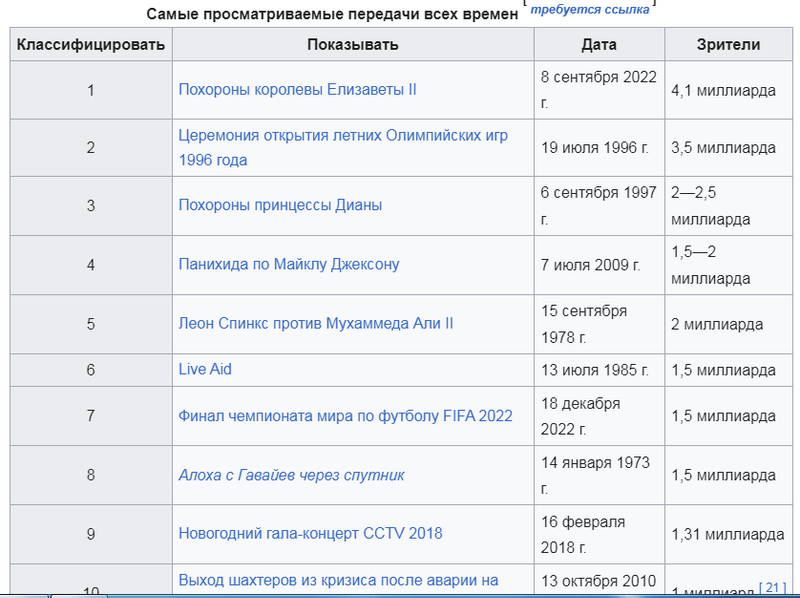Select the date '13 октября 2010'
The height and width of the screenshot is (598, 800).
(x=598, y=581)
